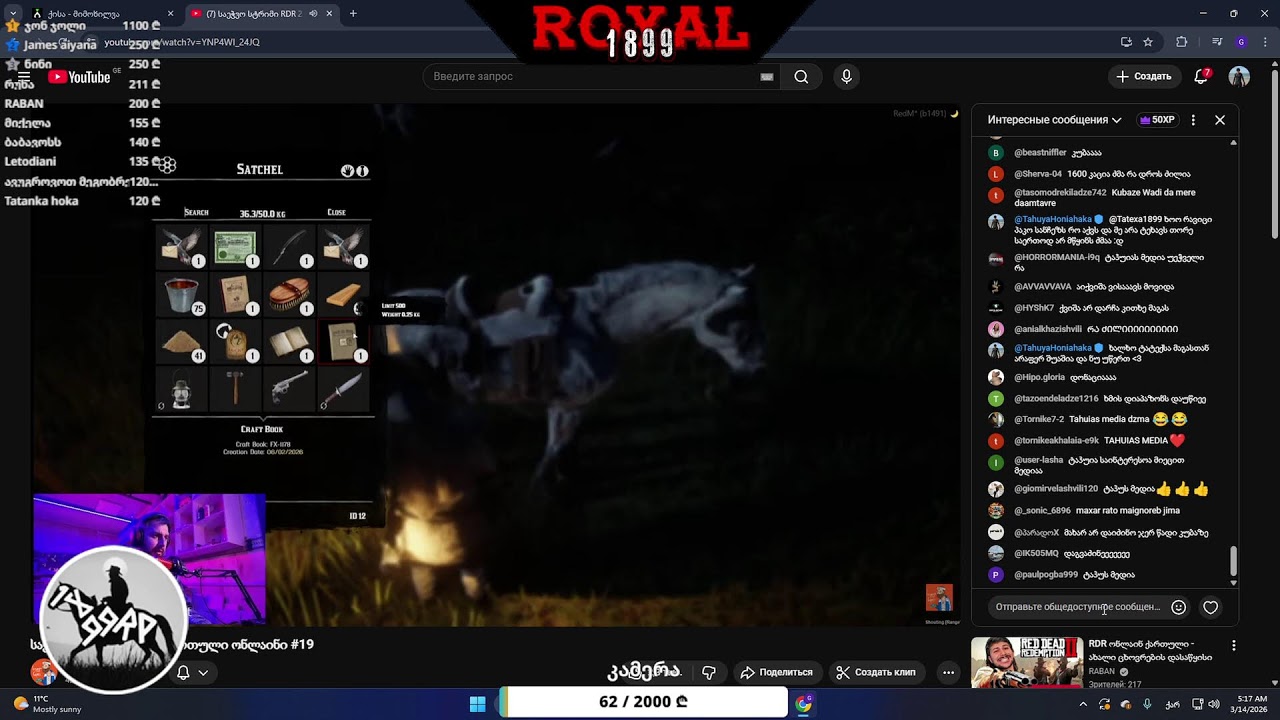Viewport: 1280px width, 720px height.
Task: Click comment by @Sherva-04 in chat
Action: tap(1102, 174)
